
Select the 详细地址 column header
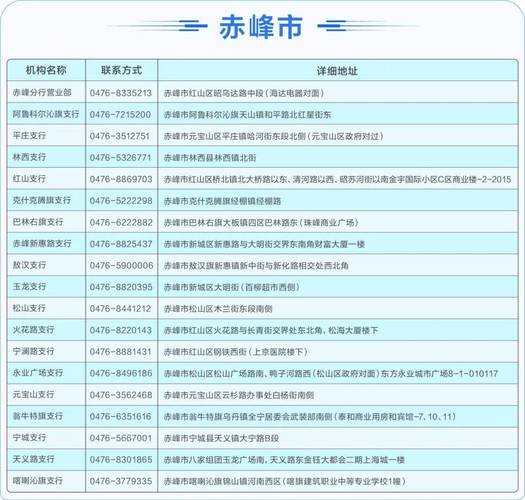click(x=337, y=71)
